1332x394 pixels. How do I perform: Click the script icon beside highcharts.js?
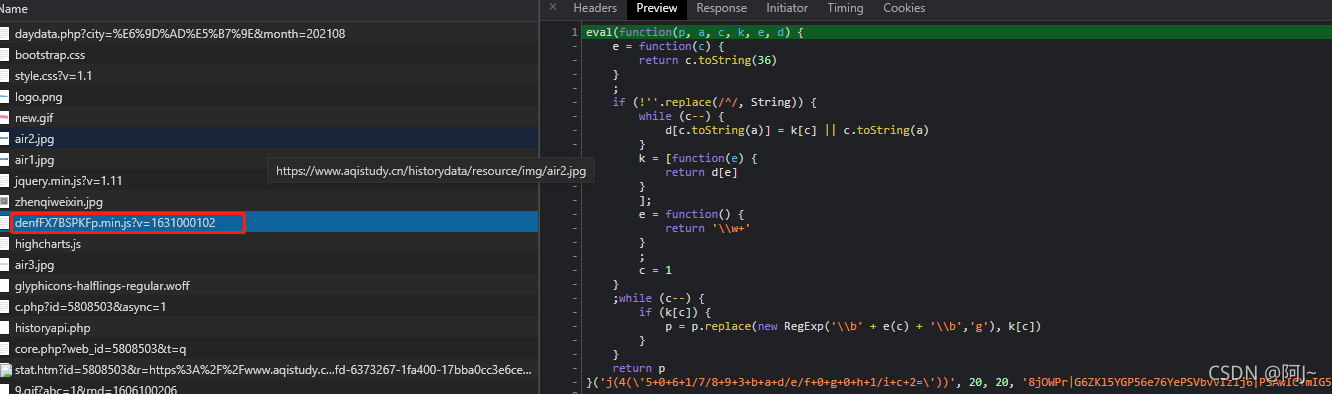[5, 244]
